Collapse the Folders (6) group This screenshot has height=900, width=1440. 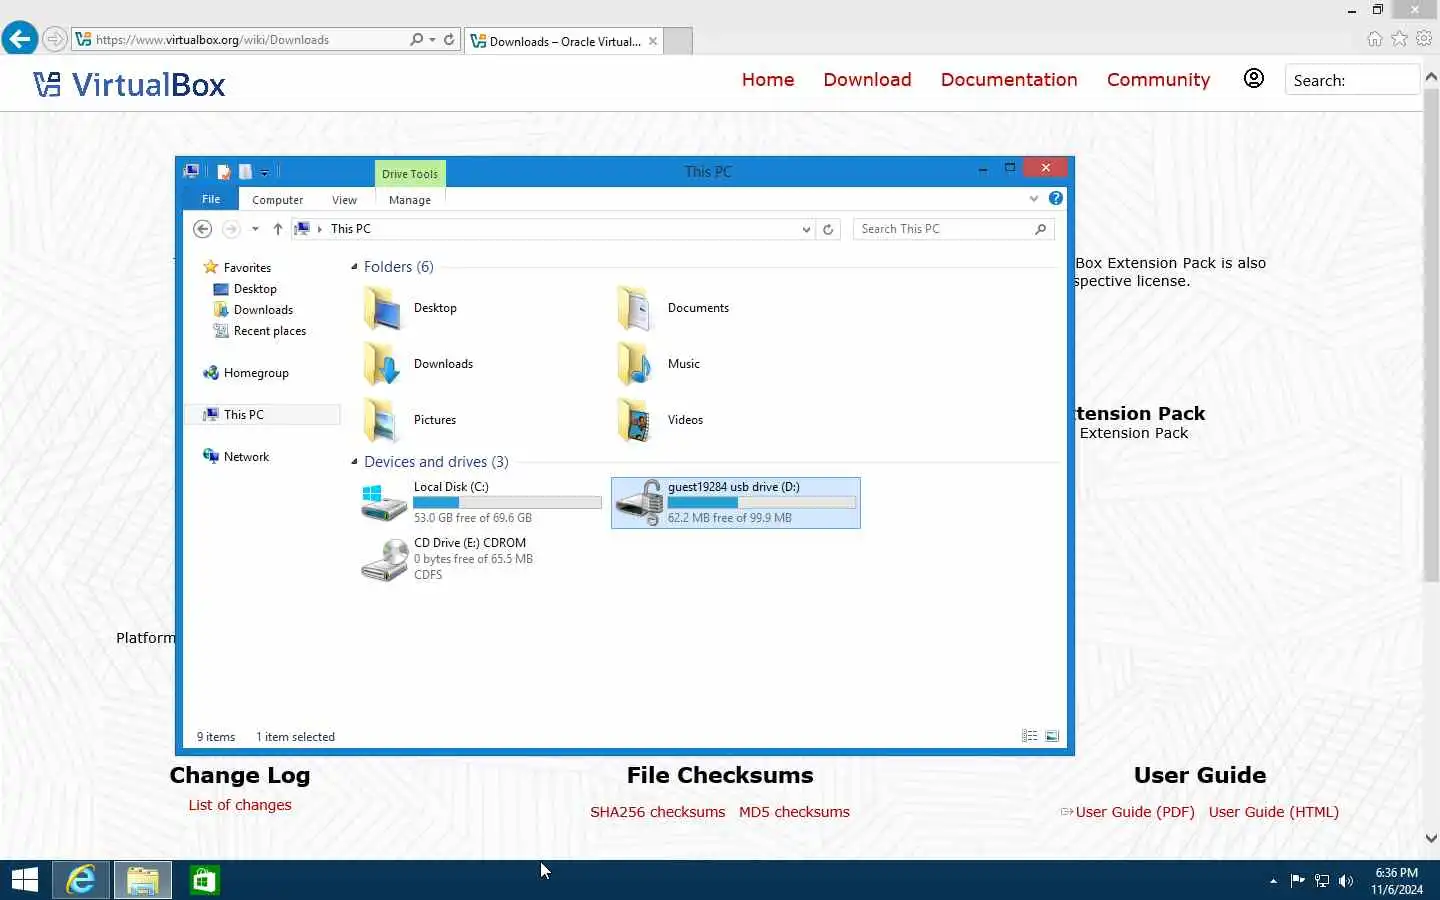point(354,267)
